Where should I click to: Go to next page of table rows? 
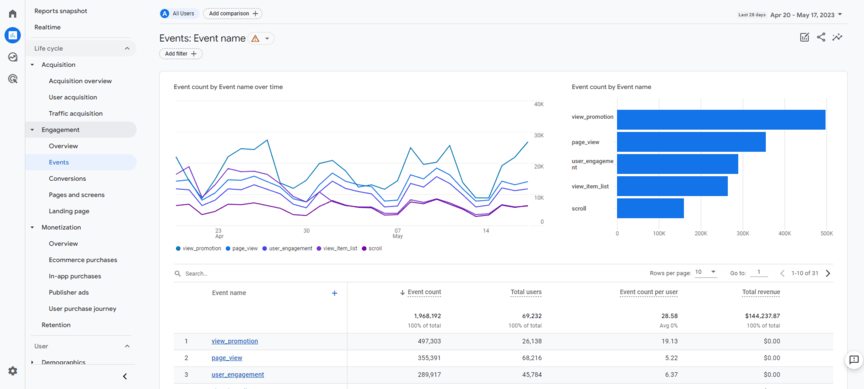pyautogui.click(x=828, y=273)
